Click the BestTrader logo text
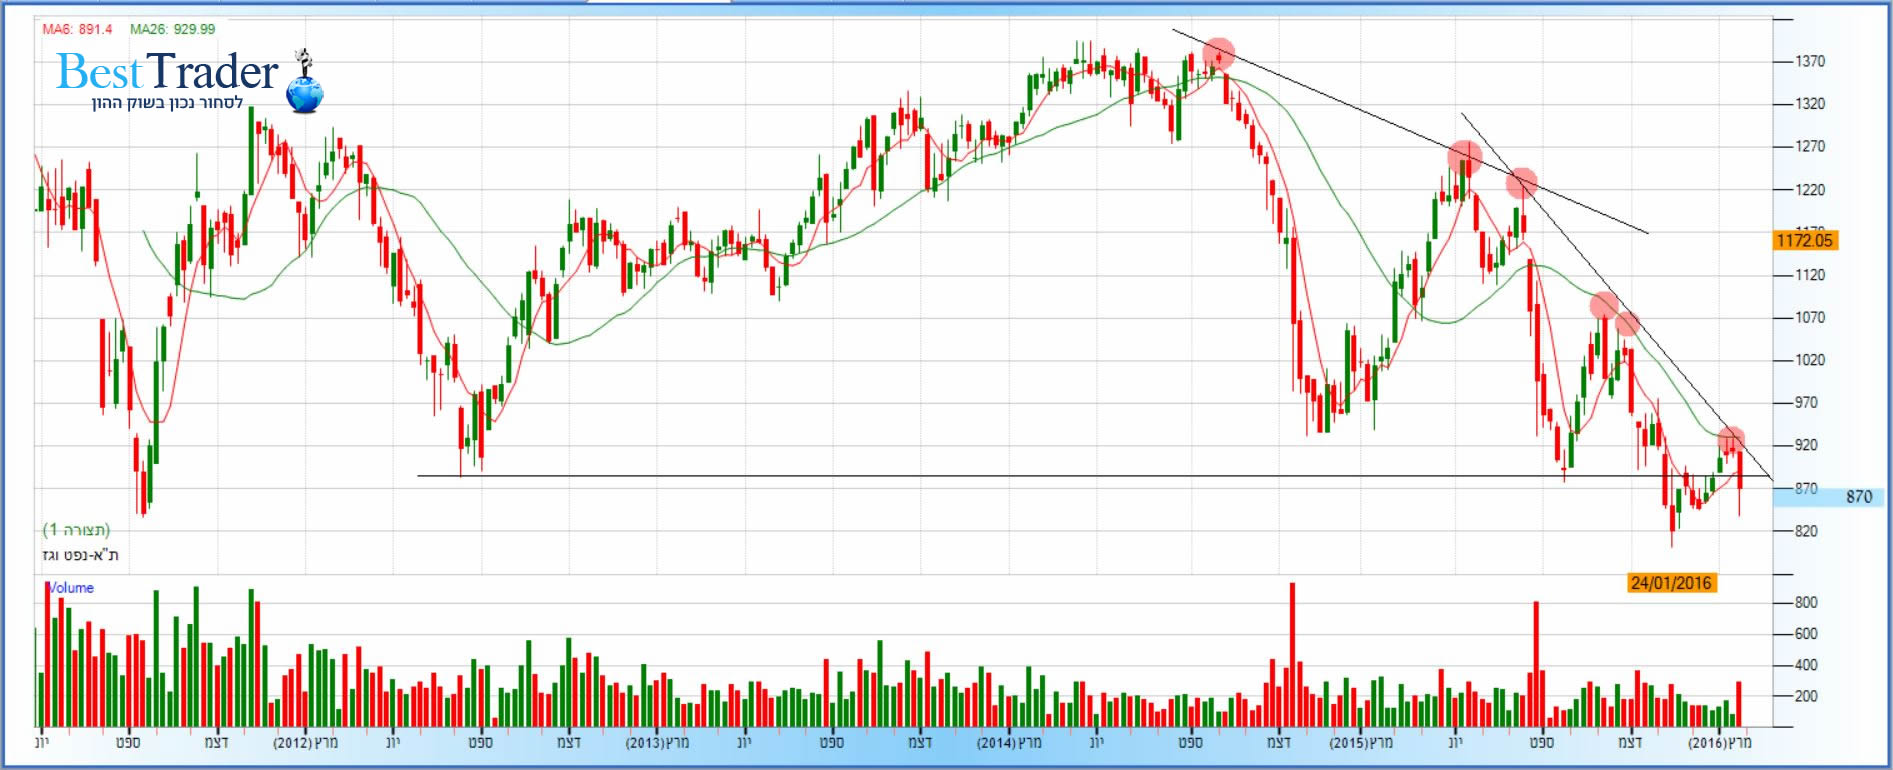This screenshot has width=1893, height=770. pos(167,71)
